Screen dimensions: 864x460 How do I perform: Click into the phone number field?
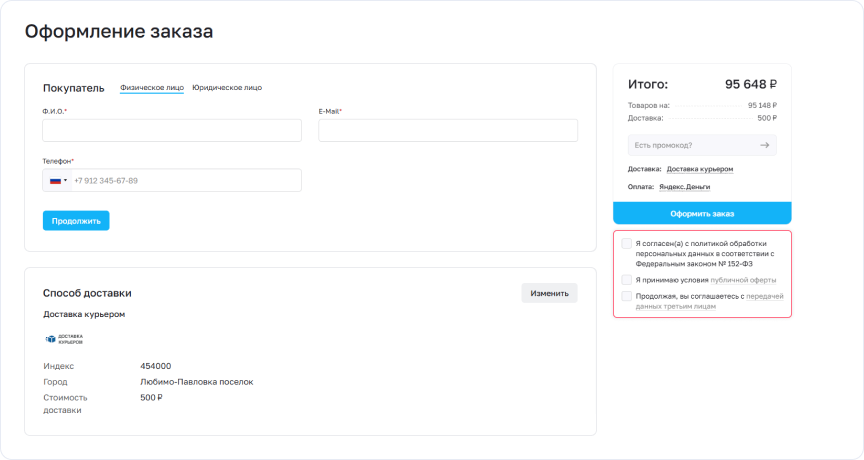[185, 181]
